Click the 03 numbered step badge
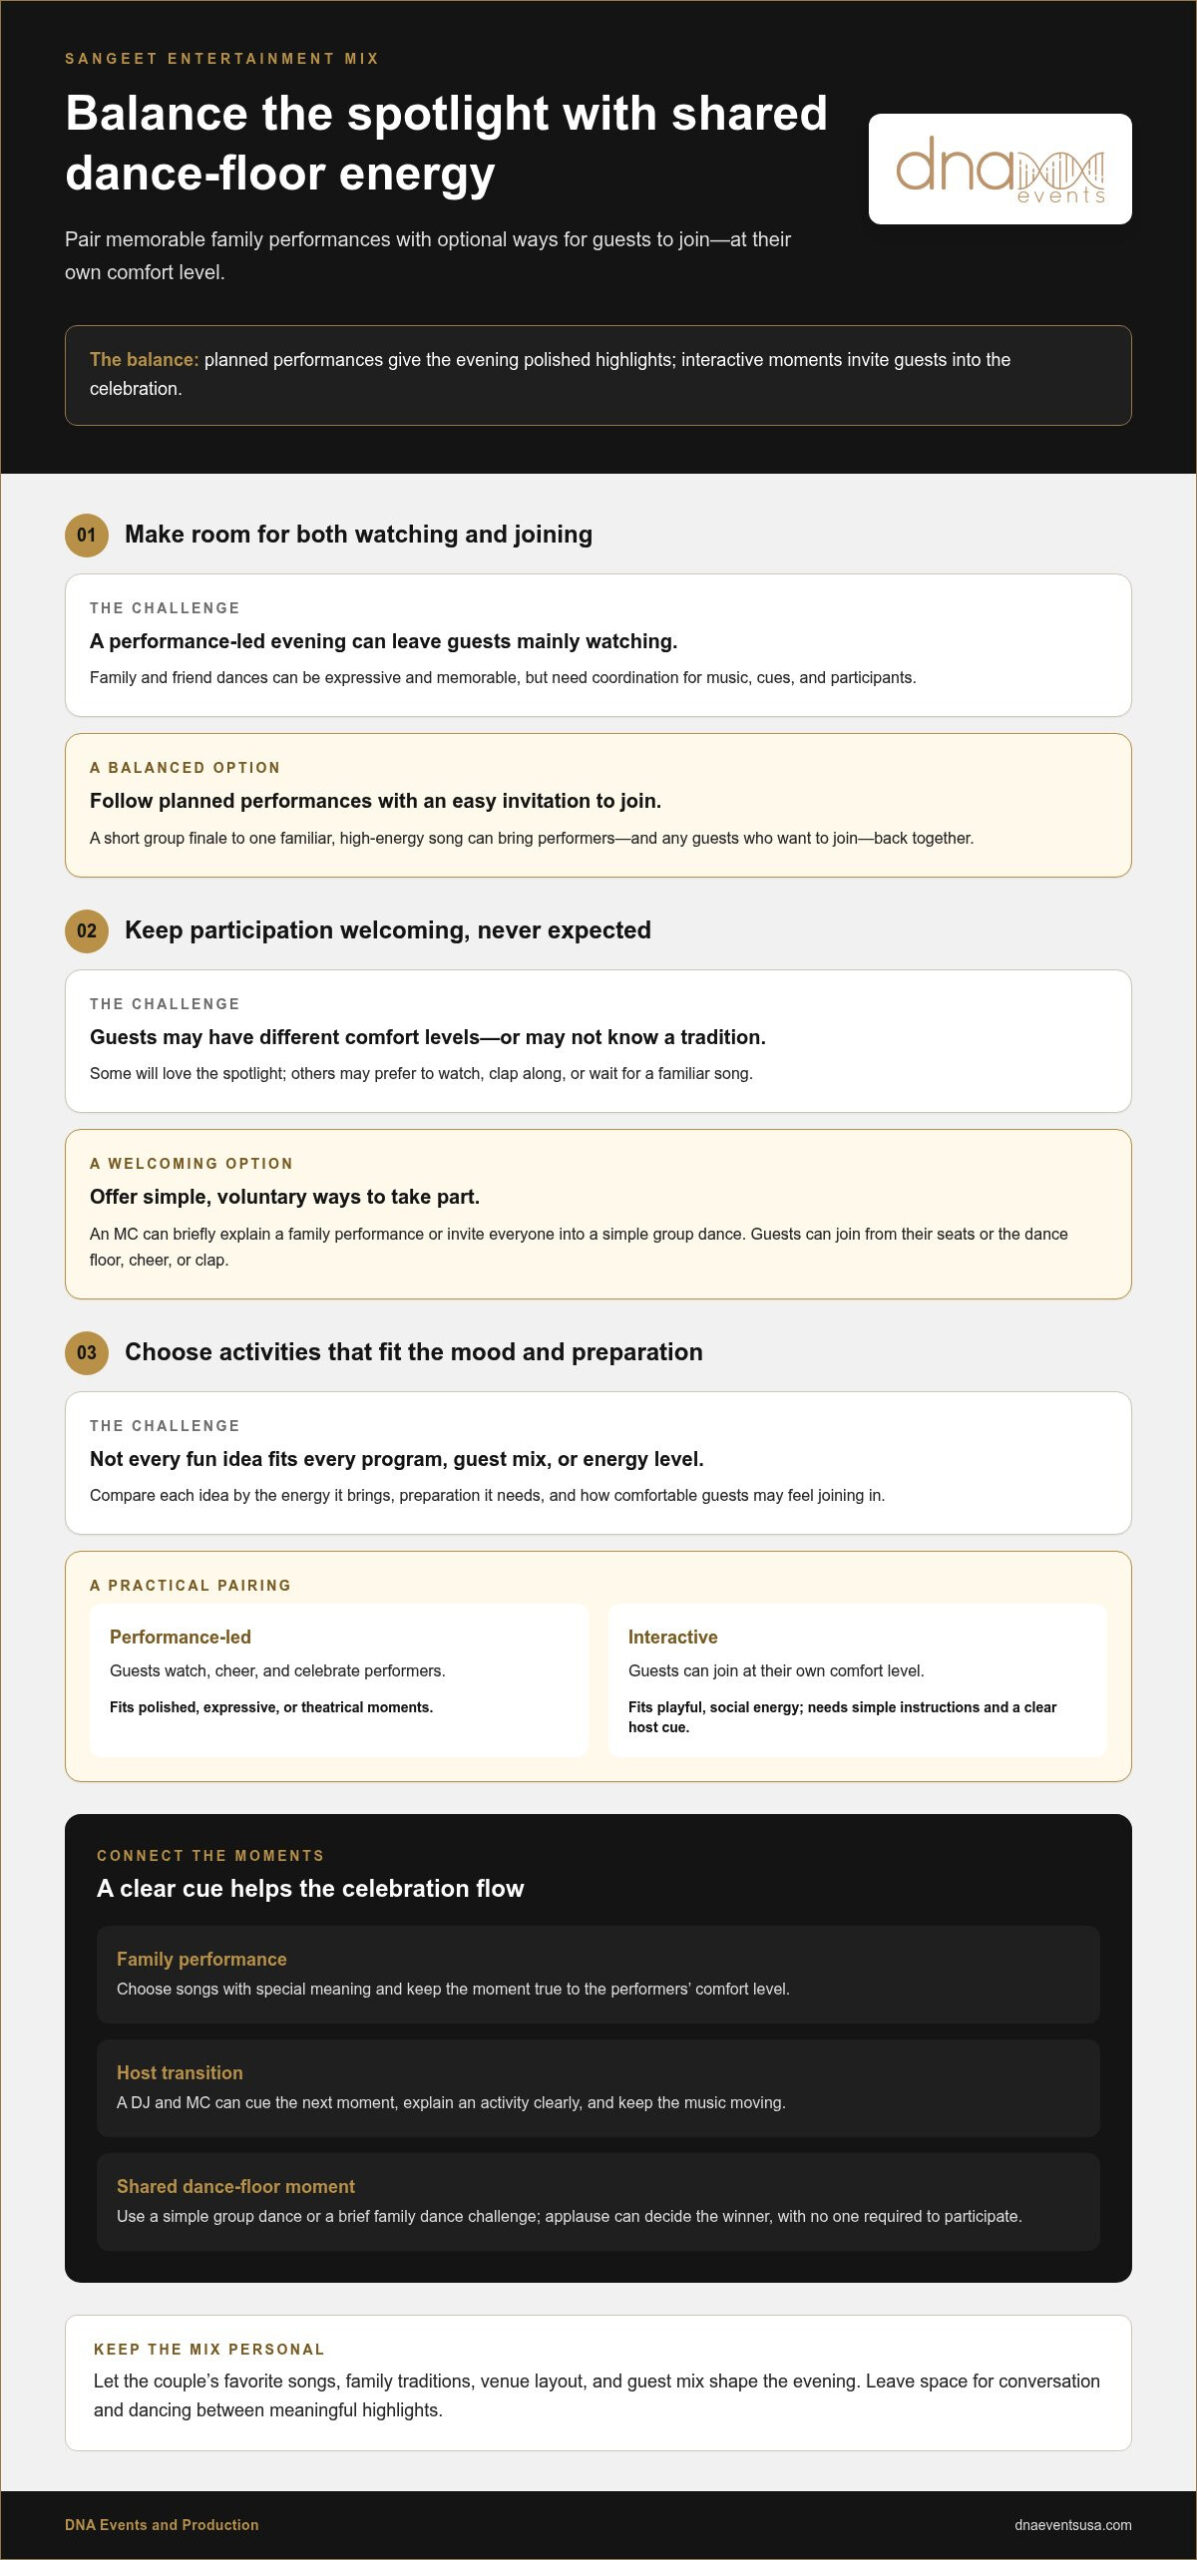Image resolution: width=1197 pixels, height=2560 pixels. click(87, 1353)
